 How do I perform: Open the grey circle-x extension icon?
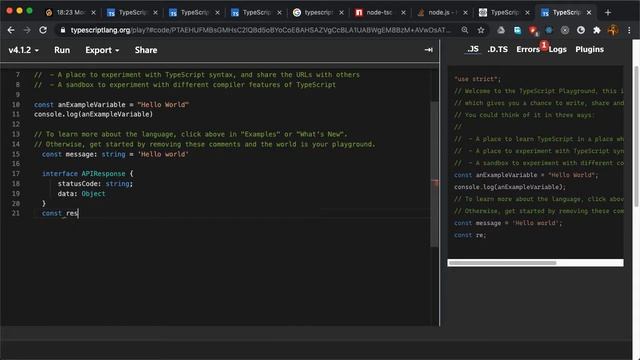(x=565, y=30)
